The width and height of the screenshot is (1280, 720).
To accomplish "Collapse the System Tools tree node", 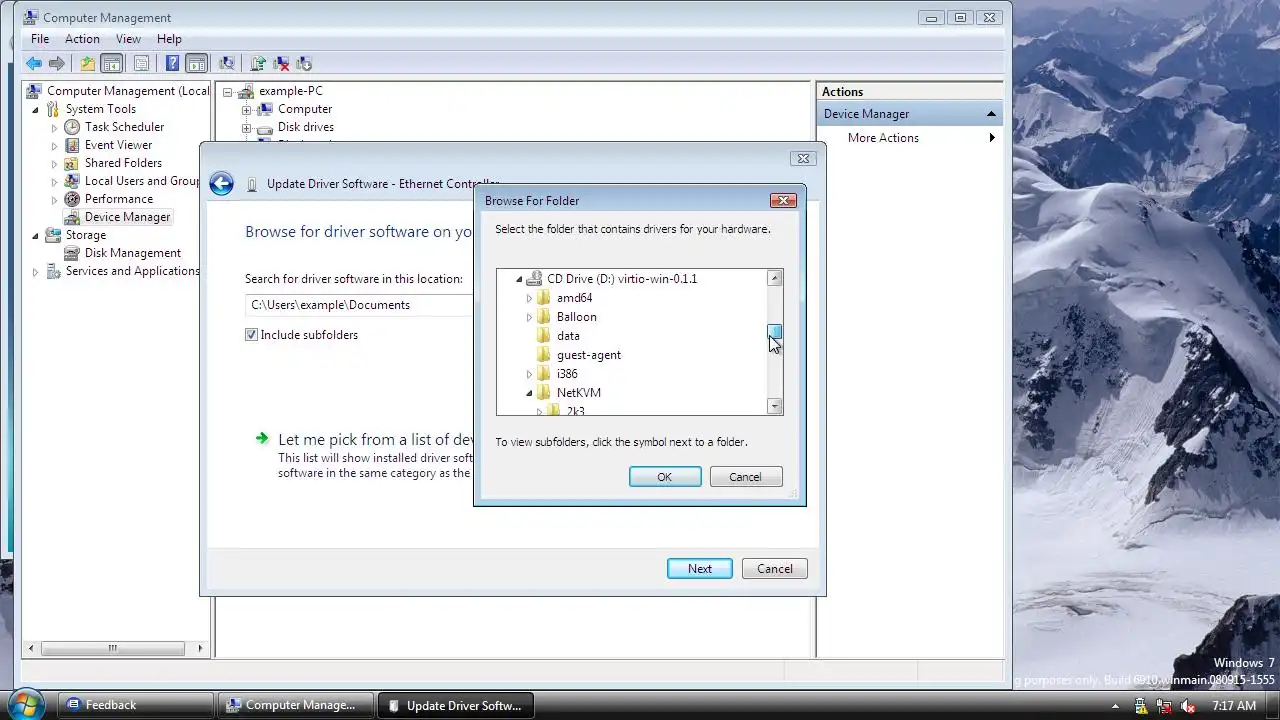I will click(36, 109).
